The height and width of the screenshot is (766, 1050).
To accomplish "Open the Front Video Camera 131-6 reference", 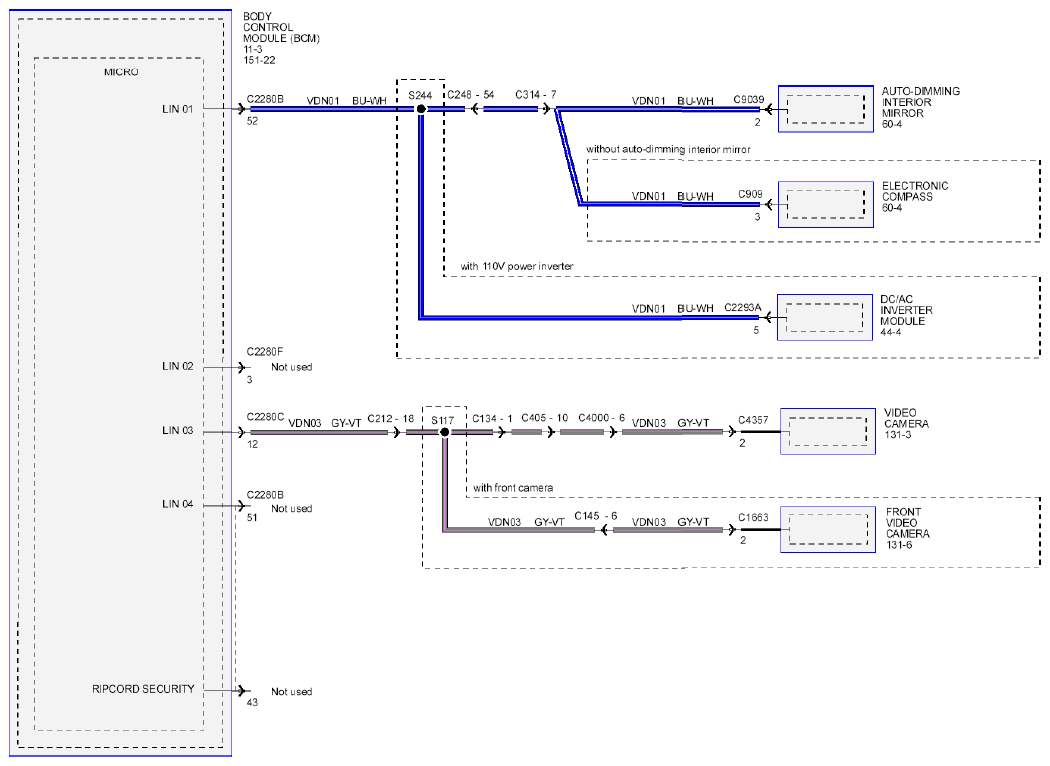I will coord(899,545).
